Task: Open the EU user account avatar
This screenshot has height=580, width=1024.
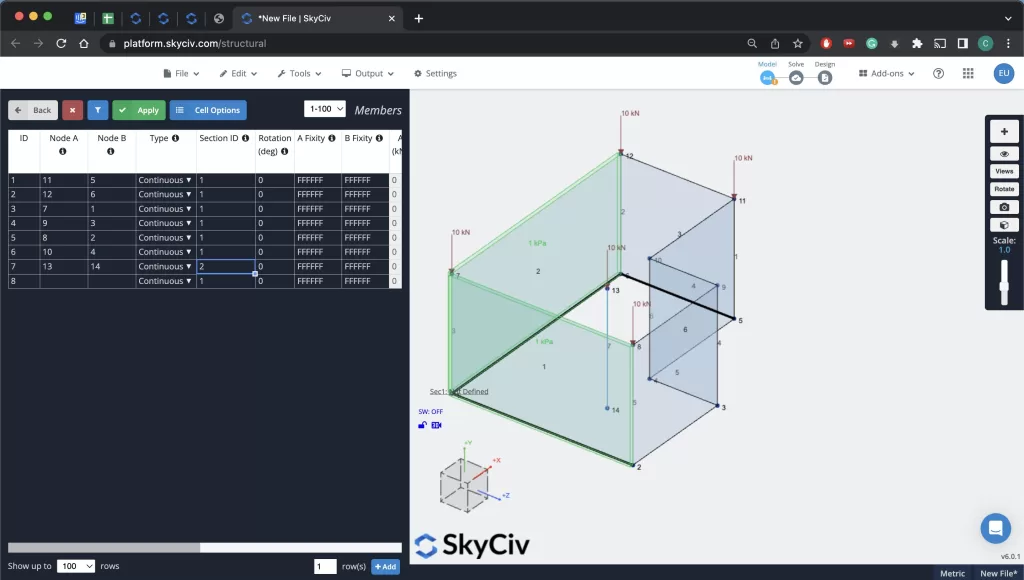Action: [x=1004, y=74]
